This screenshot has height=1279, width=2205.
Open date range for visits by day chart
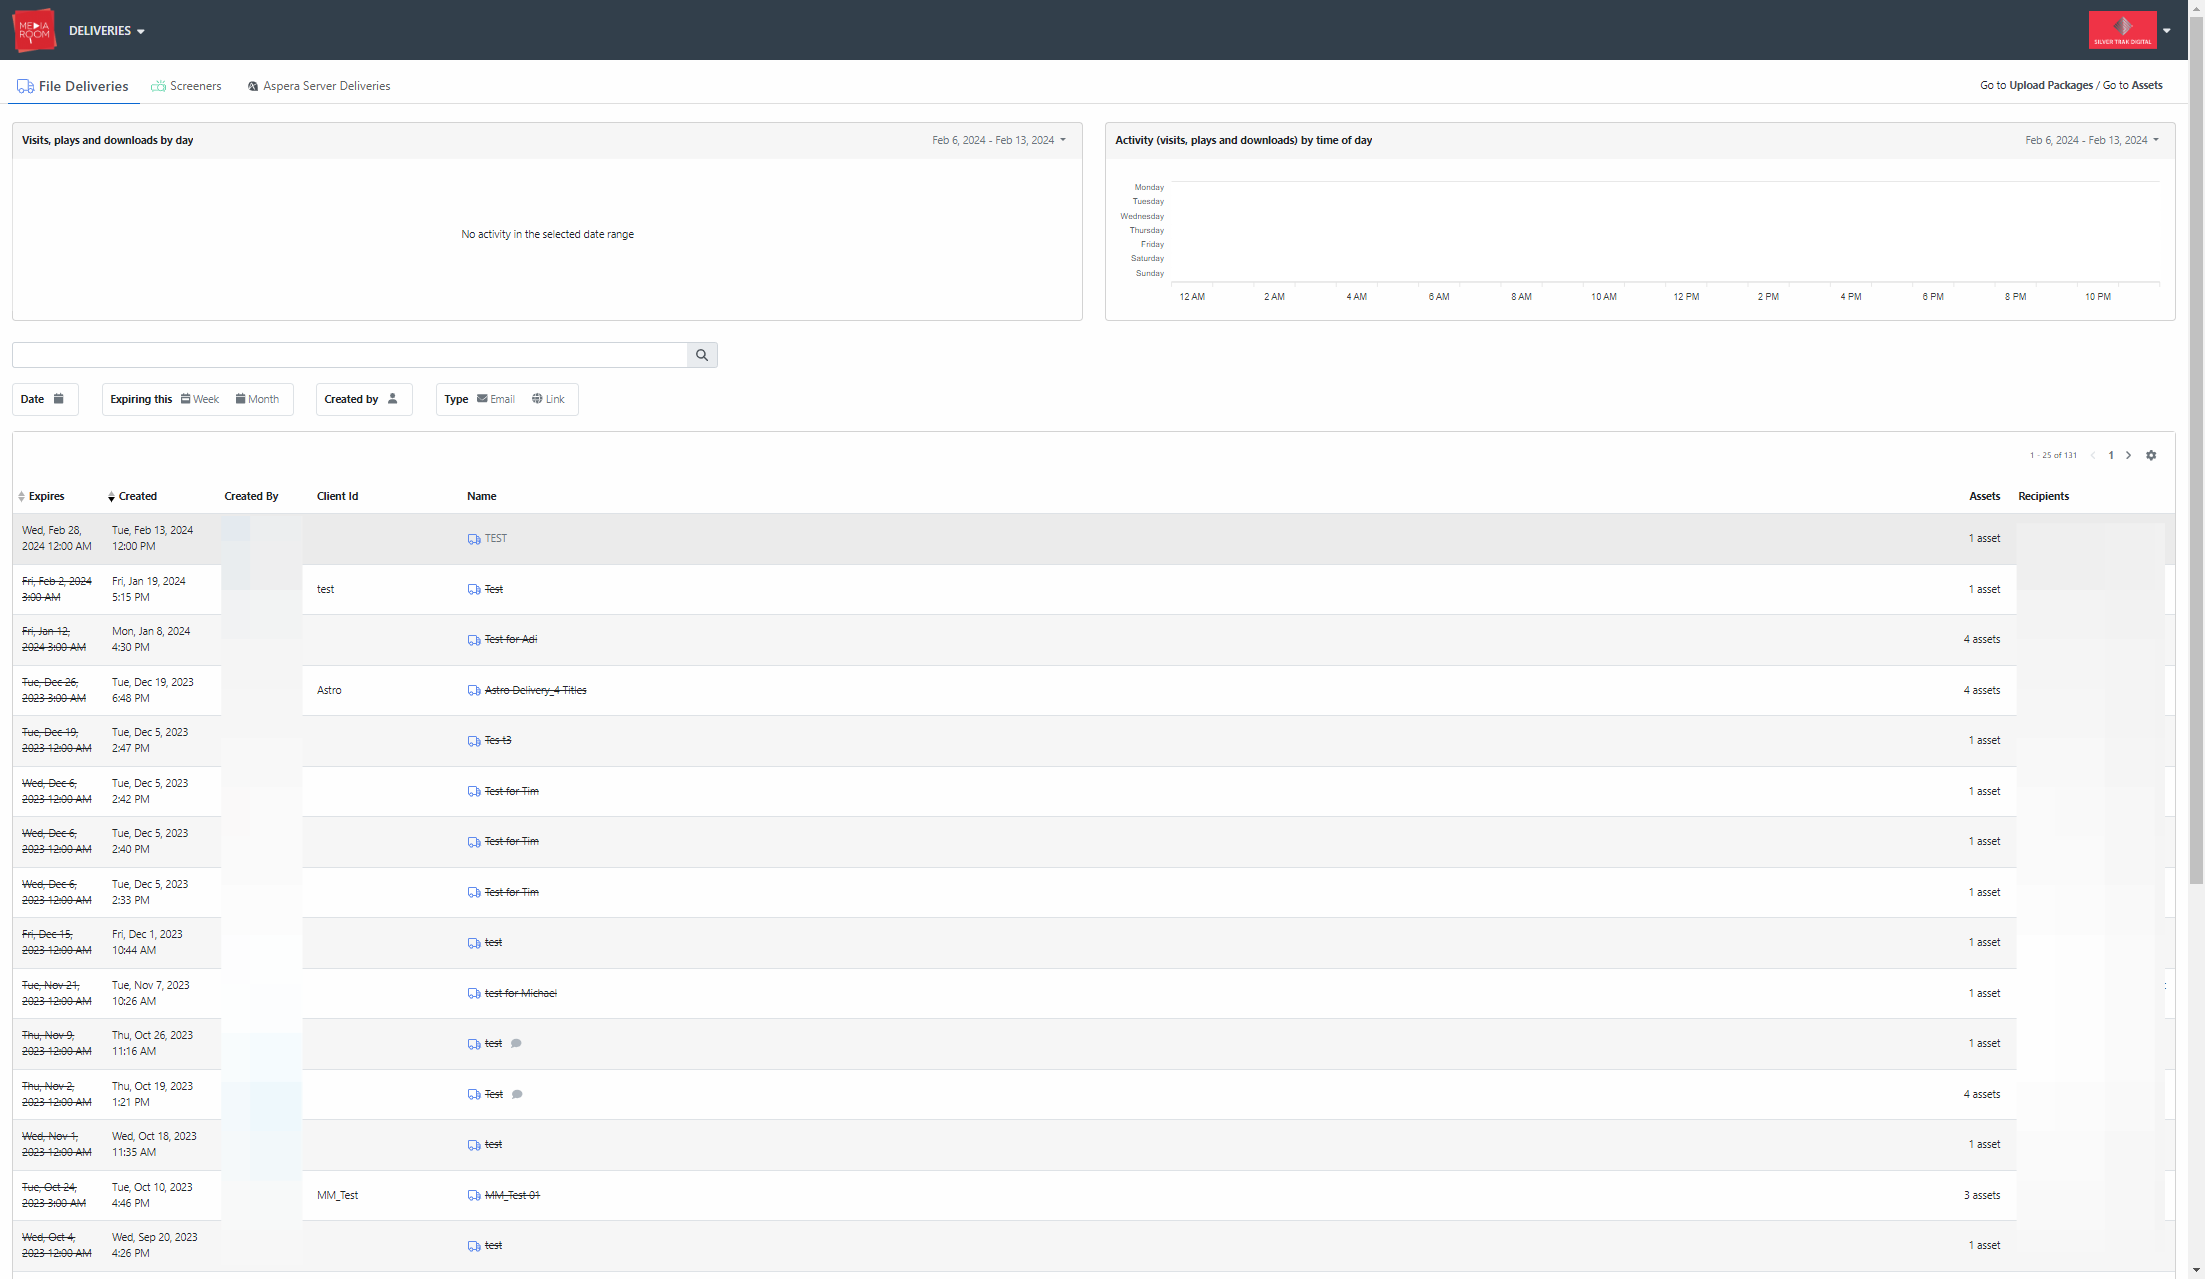tap(999, 140)
